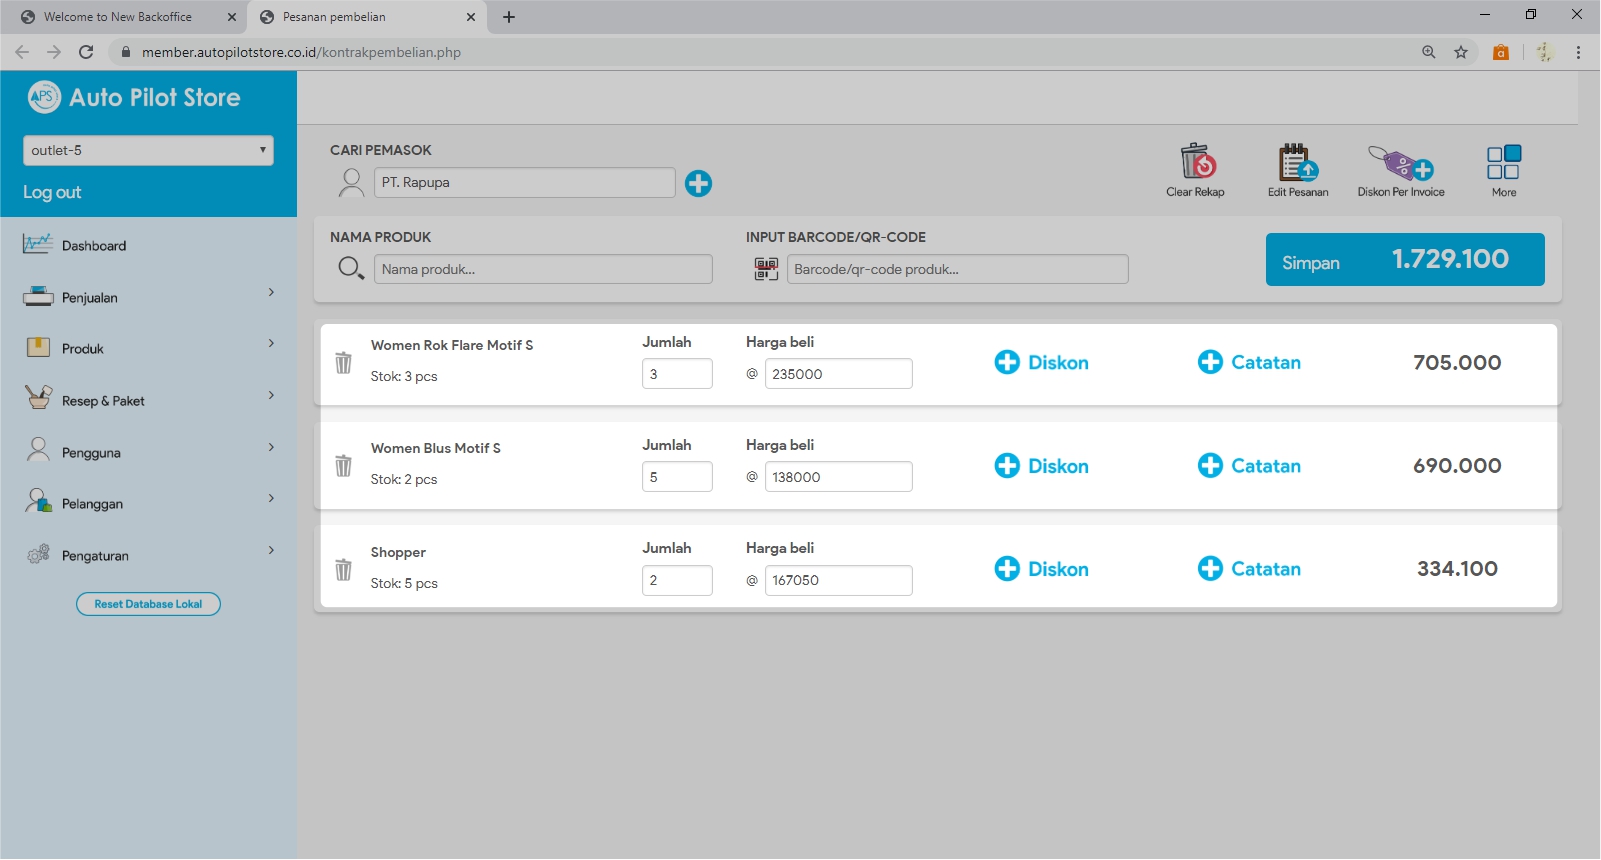Screen dimensions: 1601x860
Task: Add new supplier with blue plus icon
Action: pyautogui.click(x=698, y=183)
